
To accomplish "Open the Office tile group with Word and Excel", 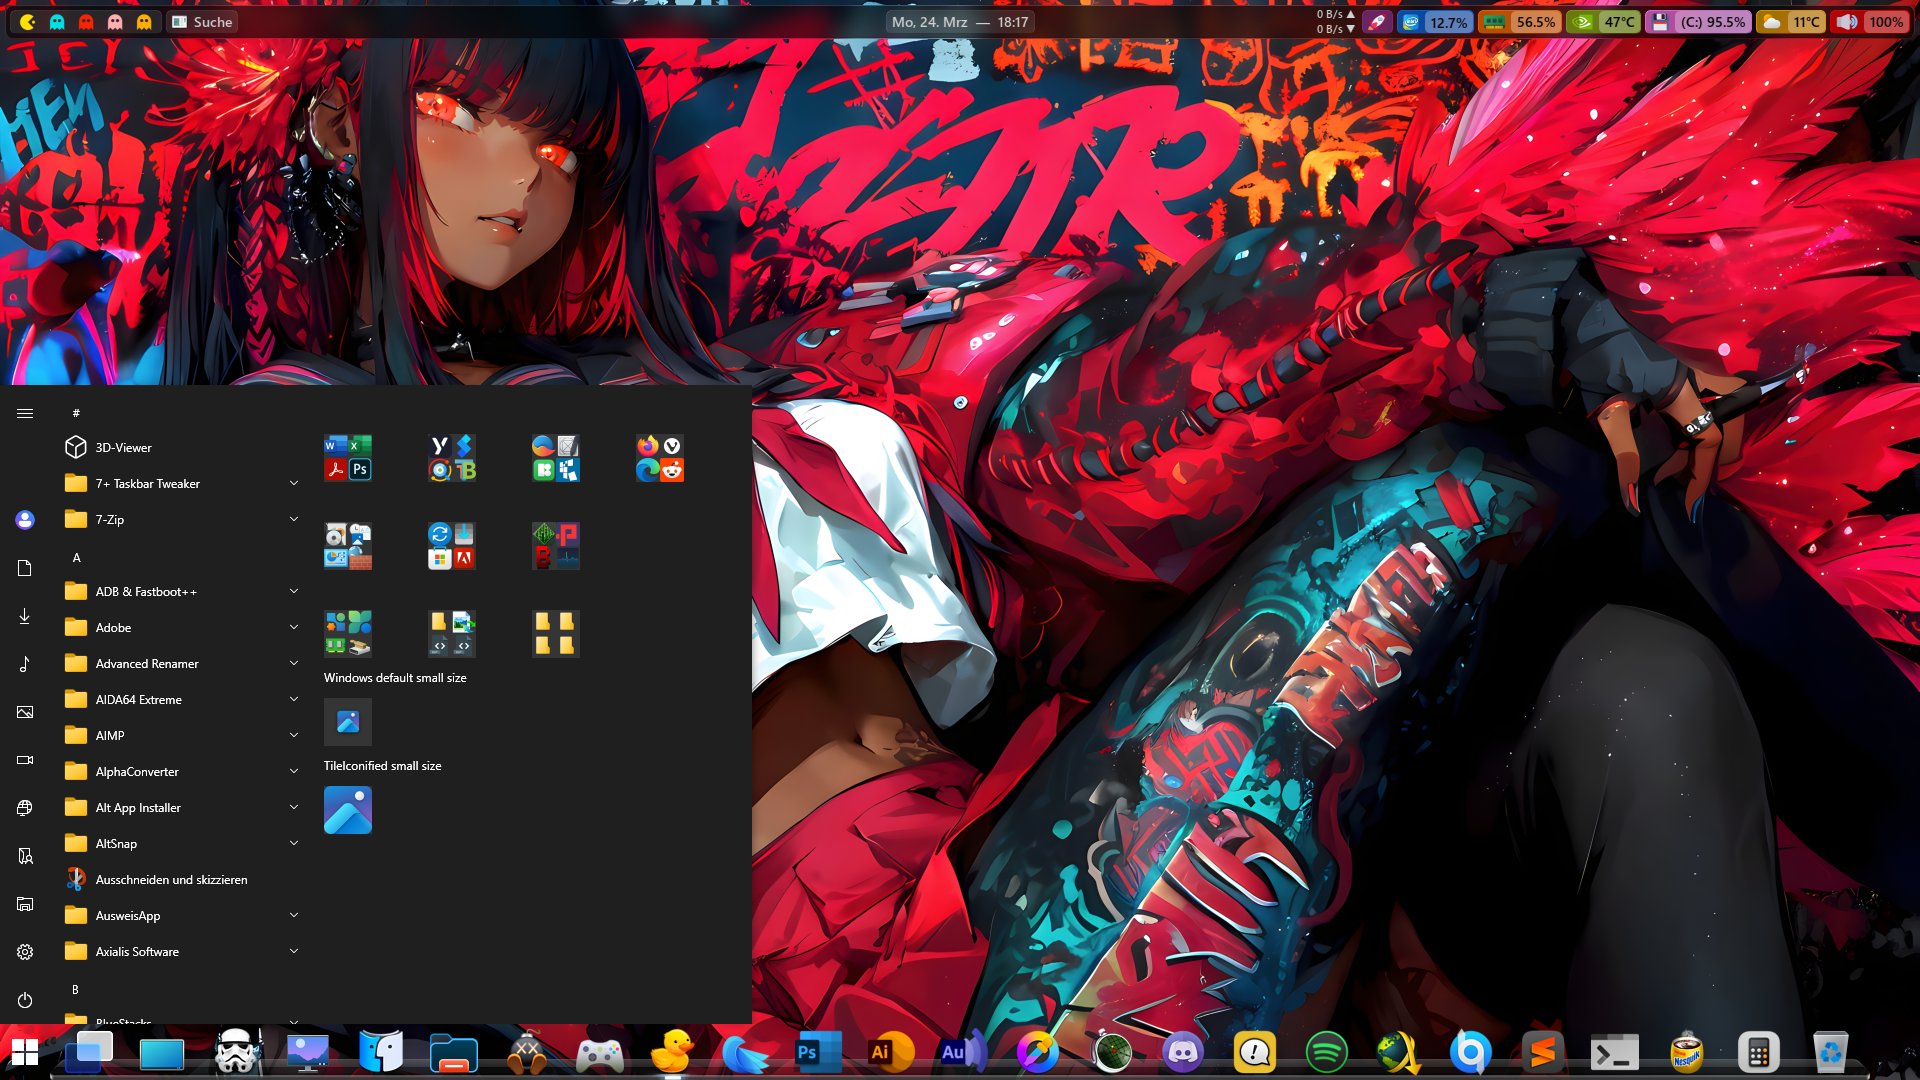I will (x=348, y=458).
